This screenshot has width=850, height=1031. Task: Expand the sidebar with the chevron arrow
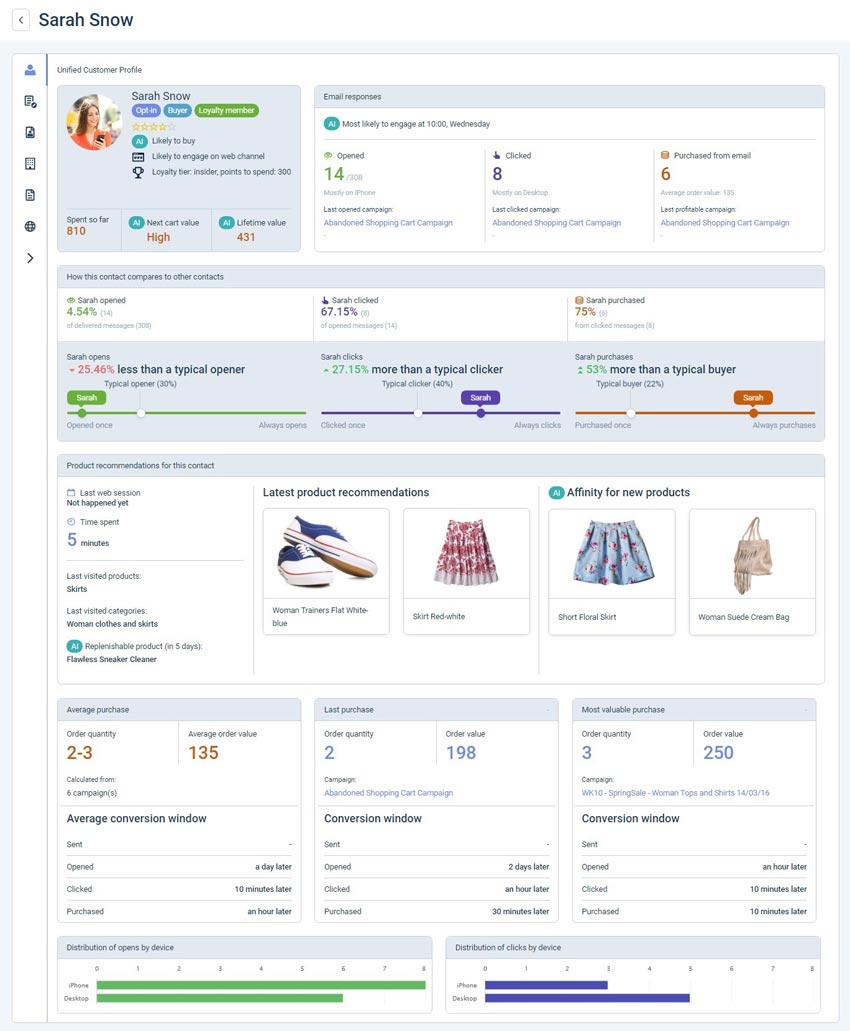click(x=30, y=258)
